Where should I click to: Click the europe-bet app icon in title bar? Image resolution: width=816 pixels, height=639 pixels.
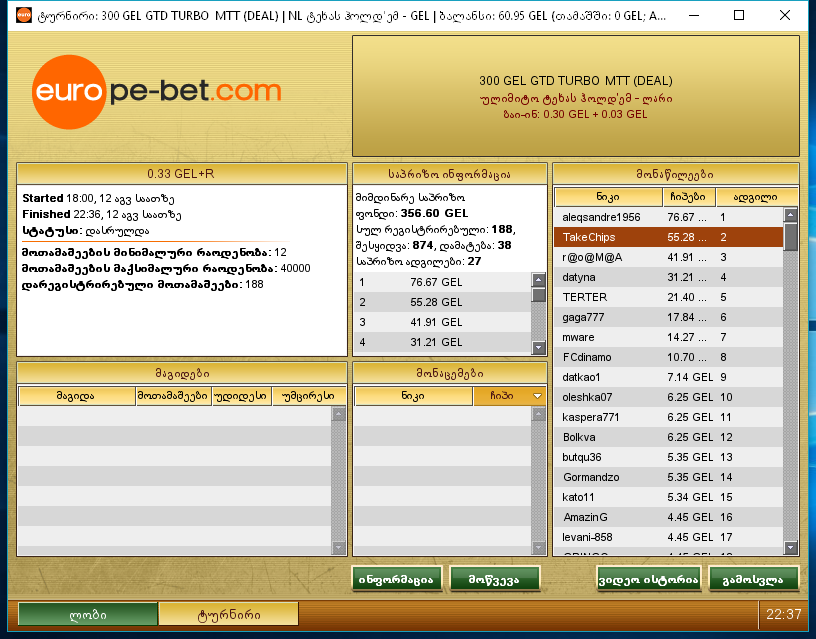tap(24, 15)
